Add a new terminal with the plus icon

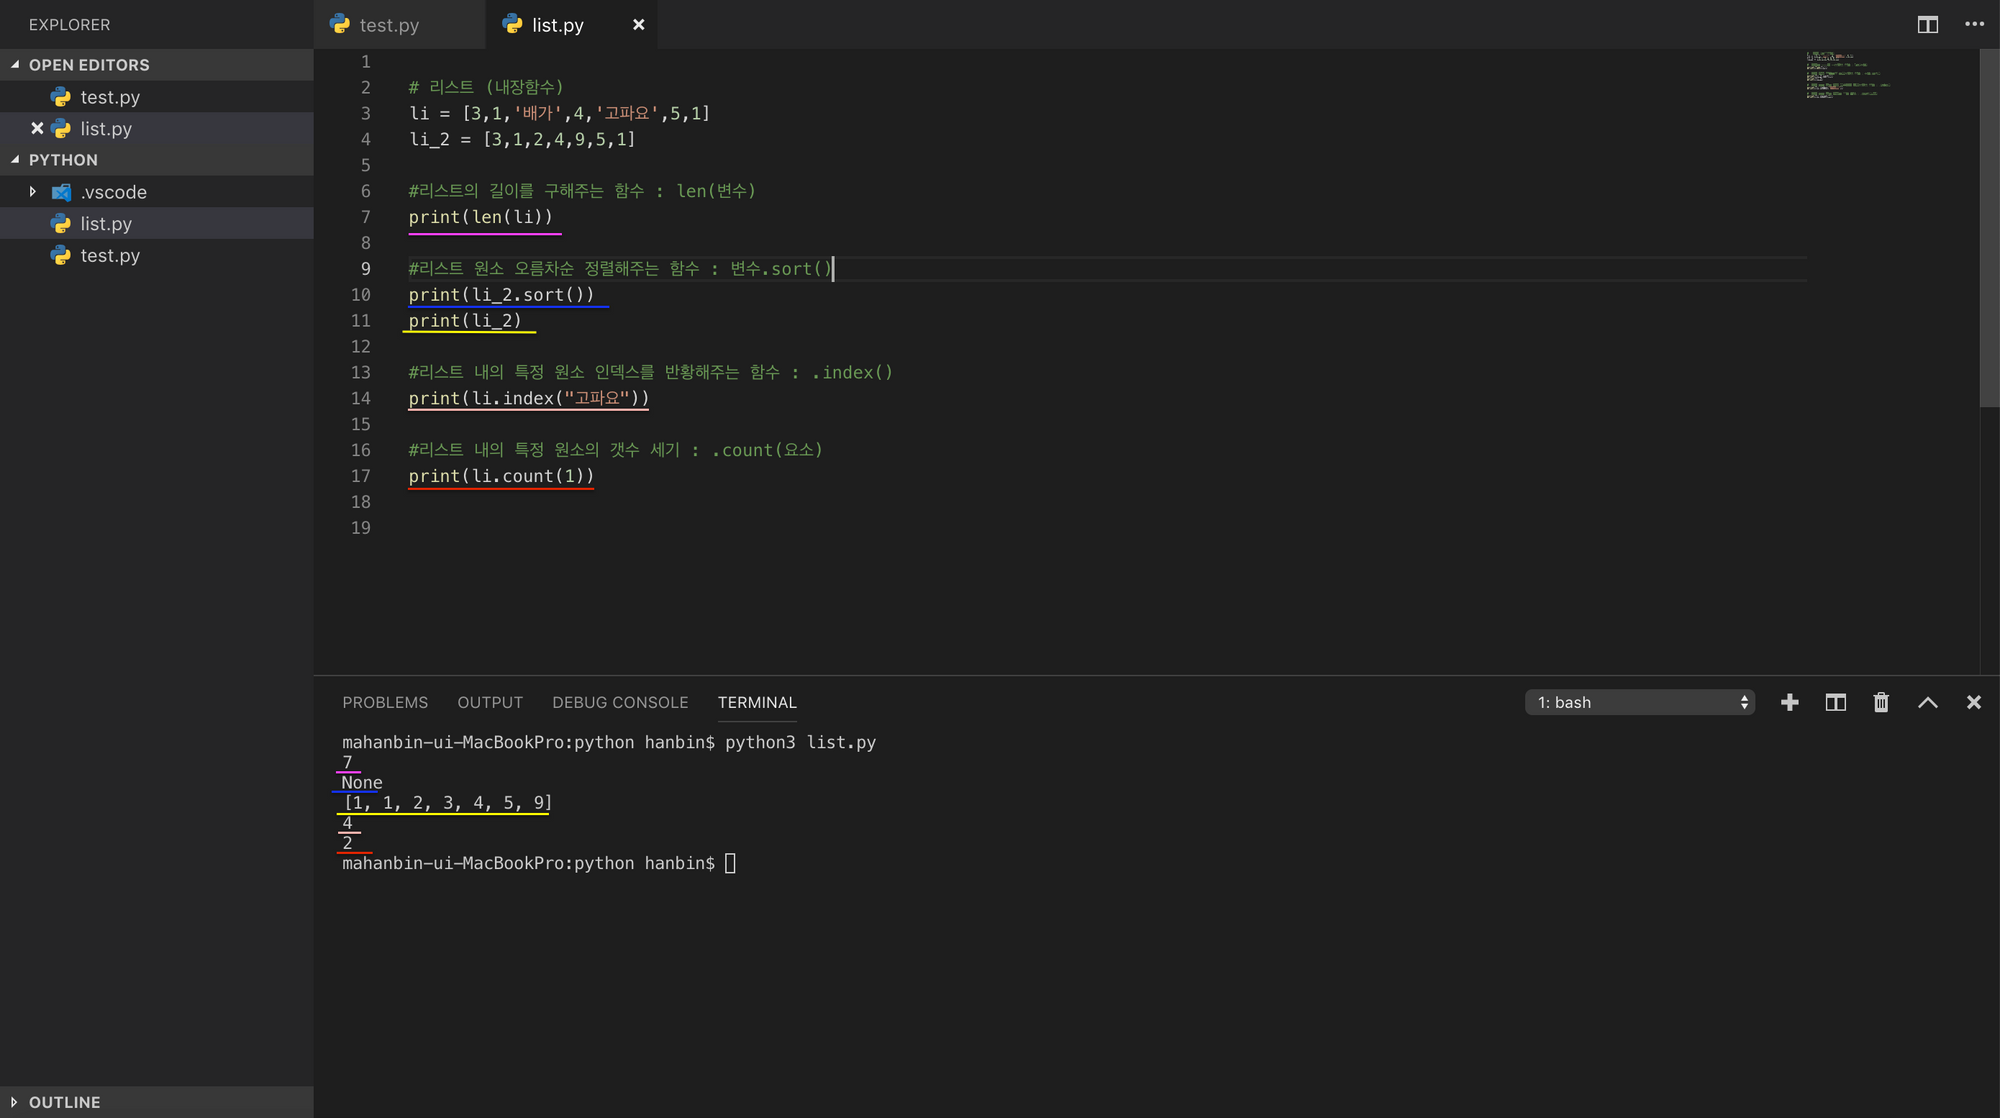[1789, 703]
